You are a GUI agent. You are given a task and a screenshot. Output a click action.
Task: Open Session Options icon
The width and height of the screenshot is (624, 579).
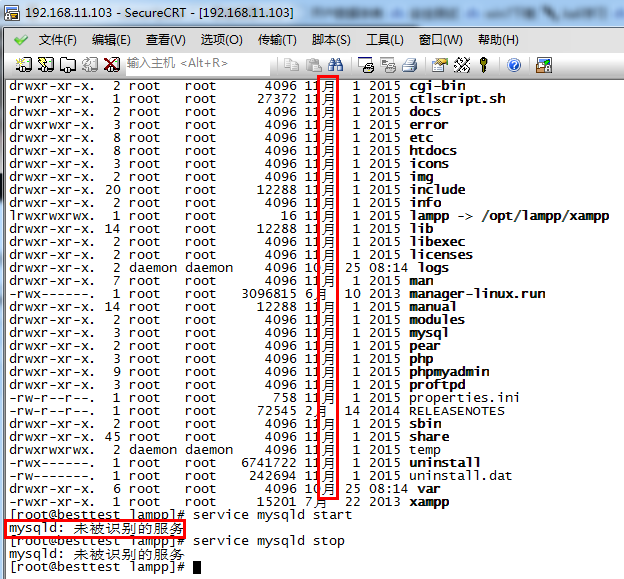(x=440, y=64)
